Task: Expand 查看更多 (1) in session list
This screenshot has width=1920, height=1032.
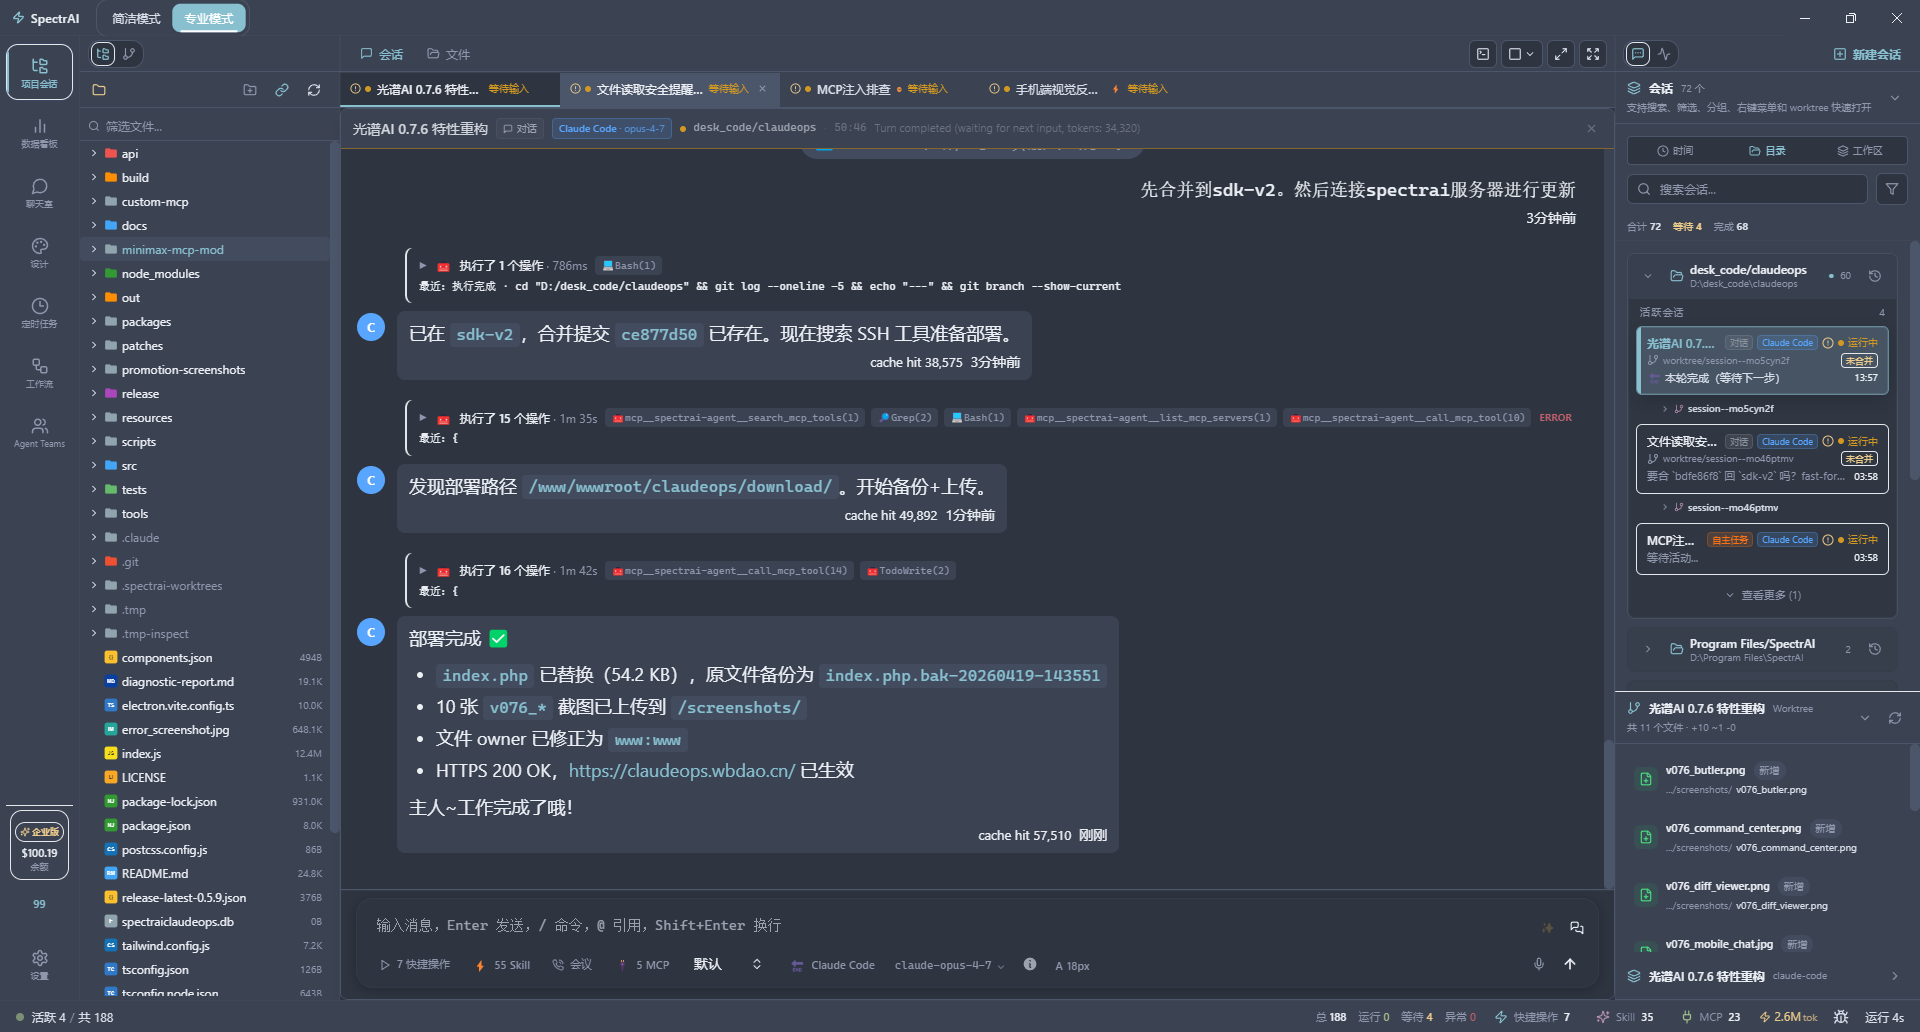Action: 1764,594
